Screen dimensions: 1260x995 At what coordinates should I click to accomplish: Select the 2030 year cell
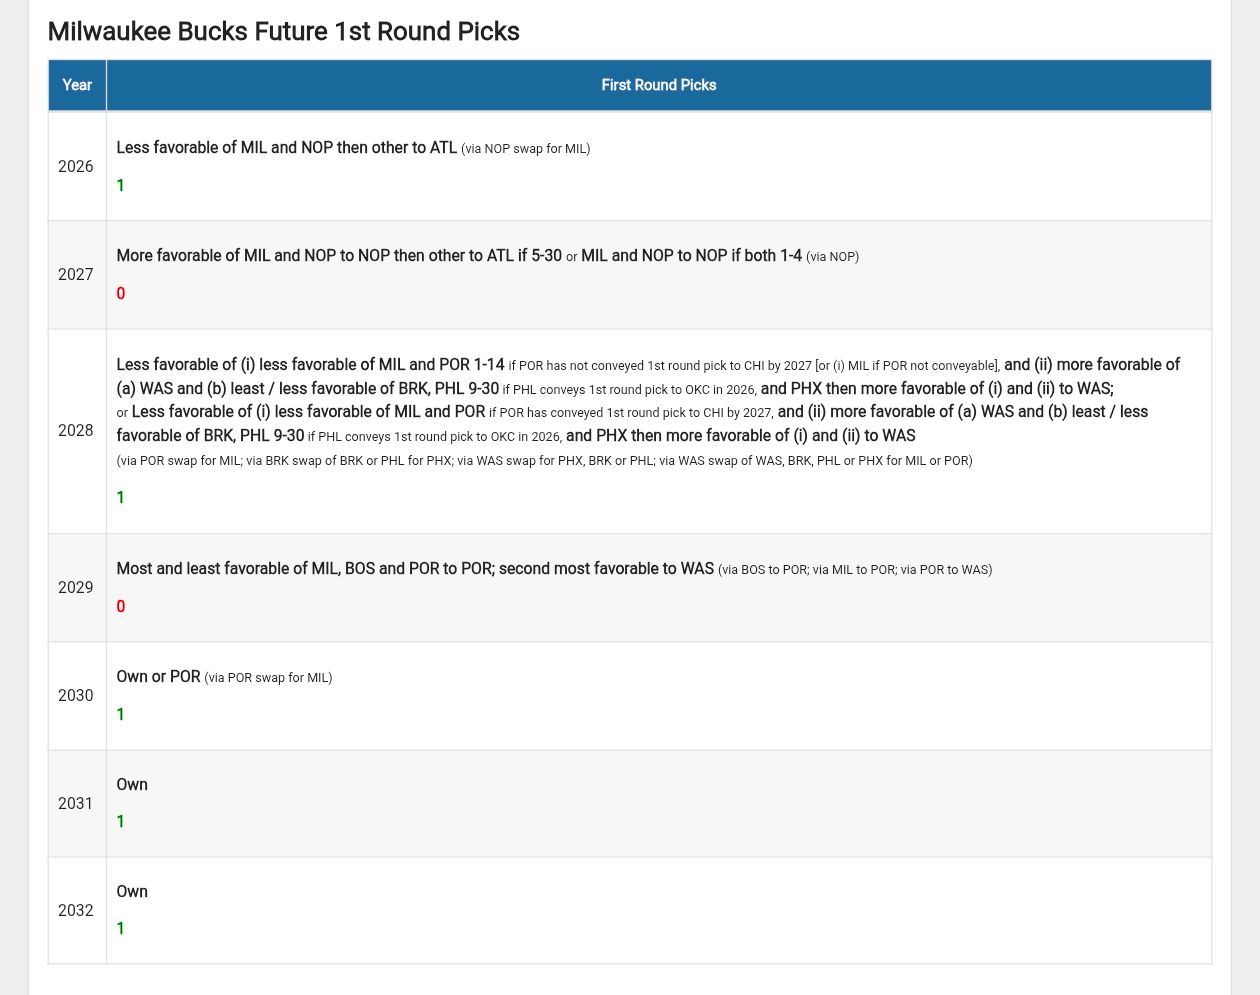(76, 695)
